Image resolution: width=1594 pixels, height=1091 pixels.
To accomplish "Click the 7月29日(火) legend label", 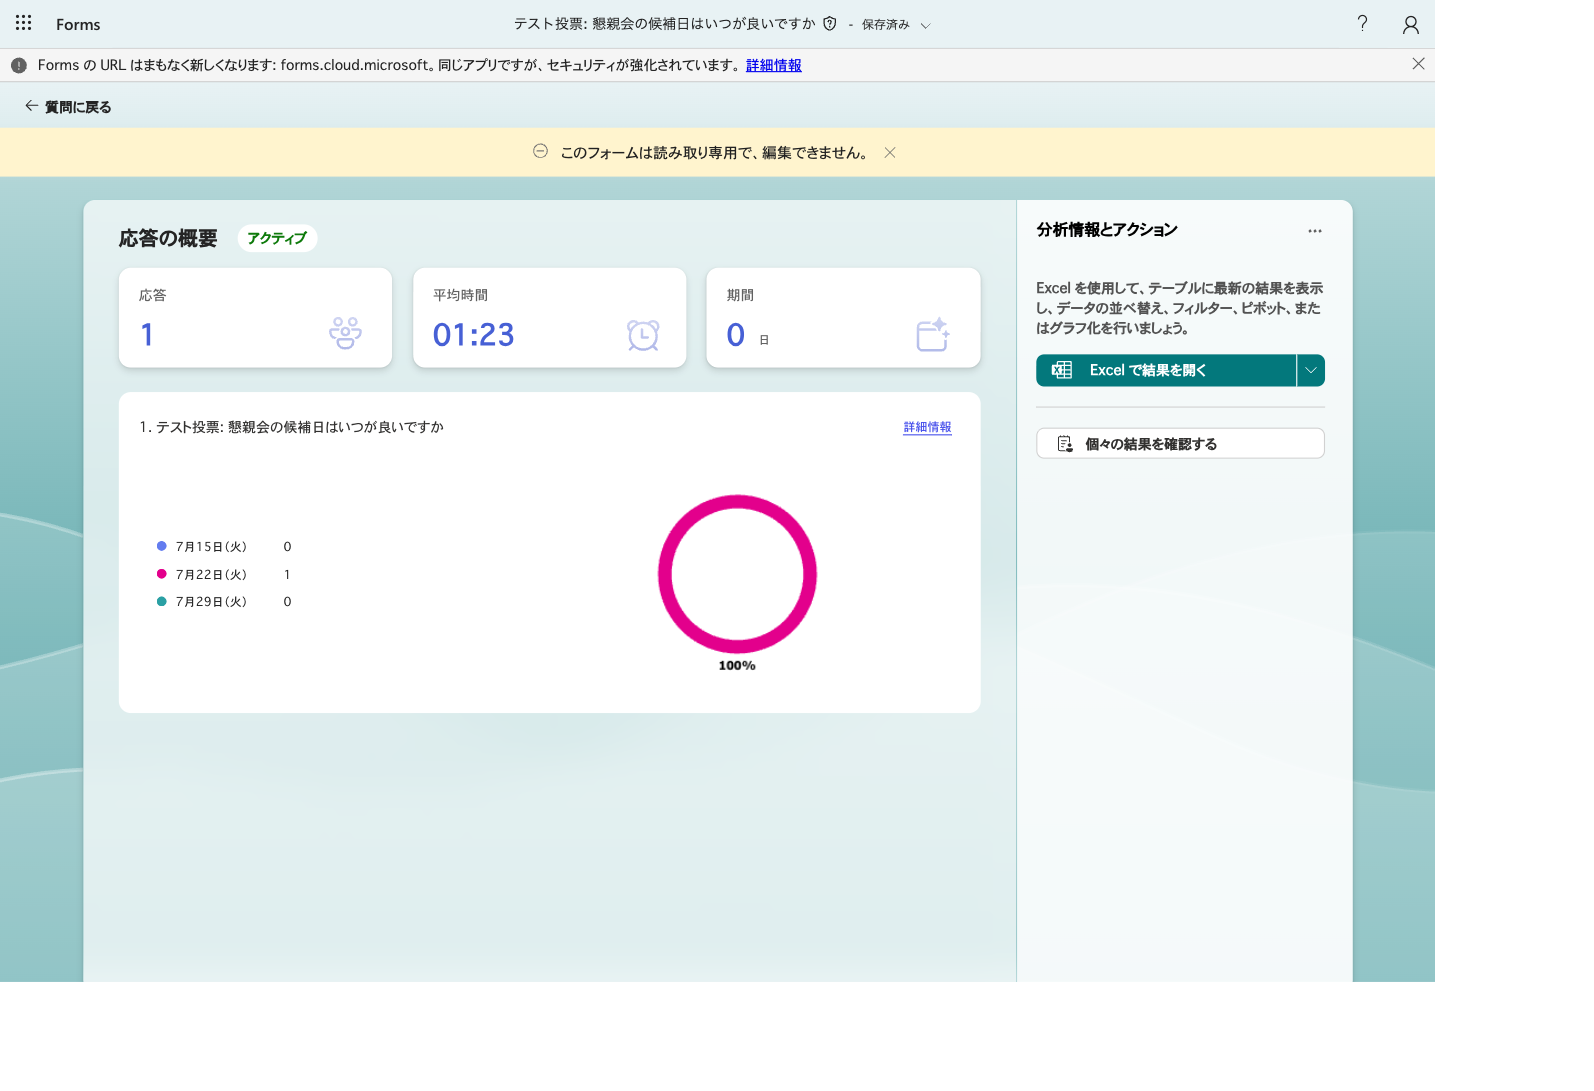I will [211, 602].
